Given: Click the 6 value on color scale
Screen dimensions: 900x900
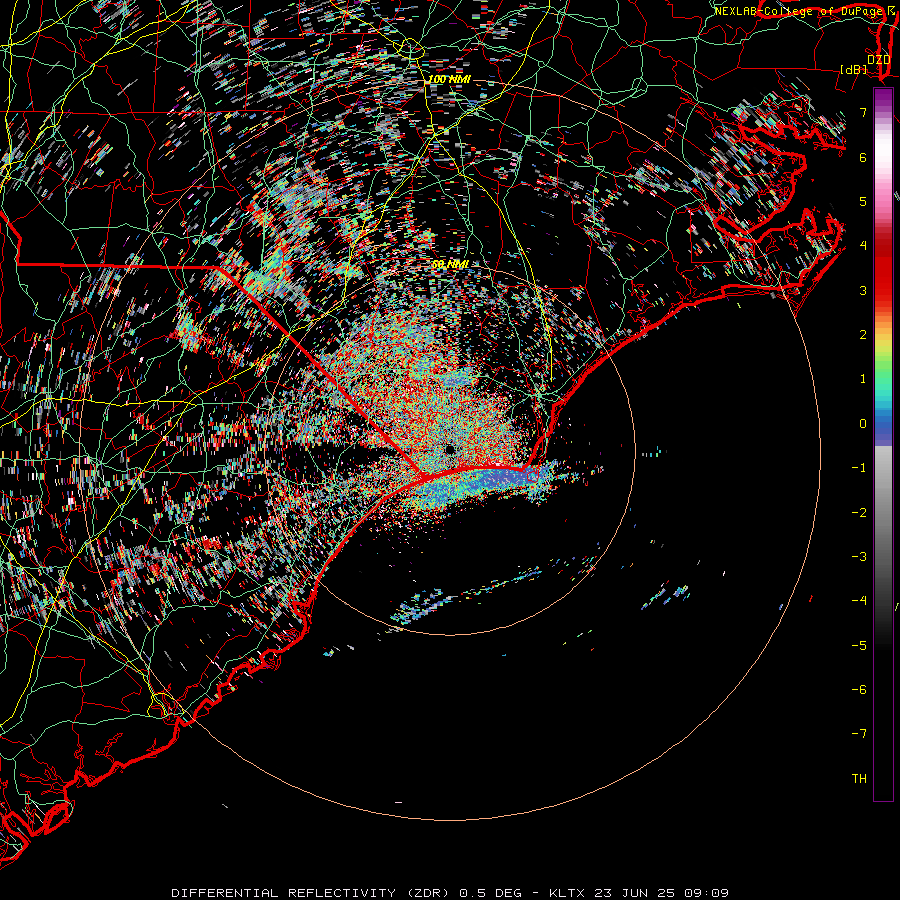Looking at the screenshot, I should pyautogui.click(x=863, y=157).
